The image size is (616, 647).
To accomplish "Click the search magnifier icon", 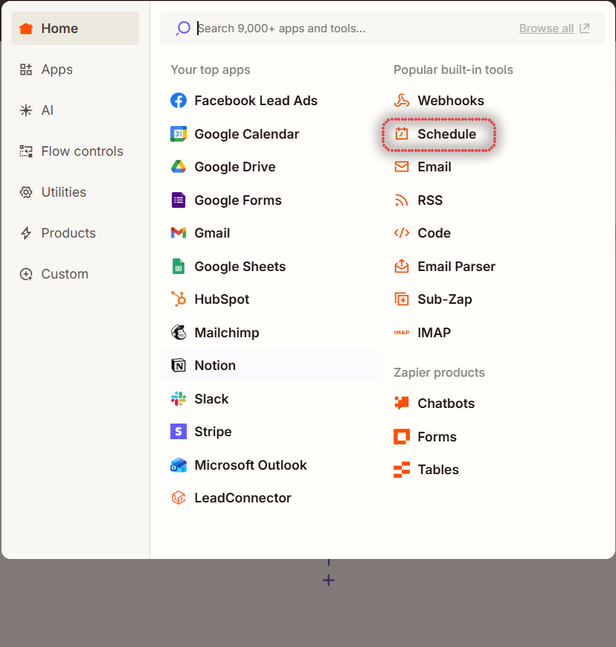I will [x=183, y=28].
